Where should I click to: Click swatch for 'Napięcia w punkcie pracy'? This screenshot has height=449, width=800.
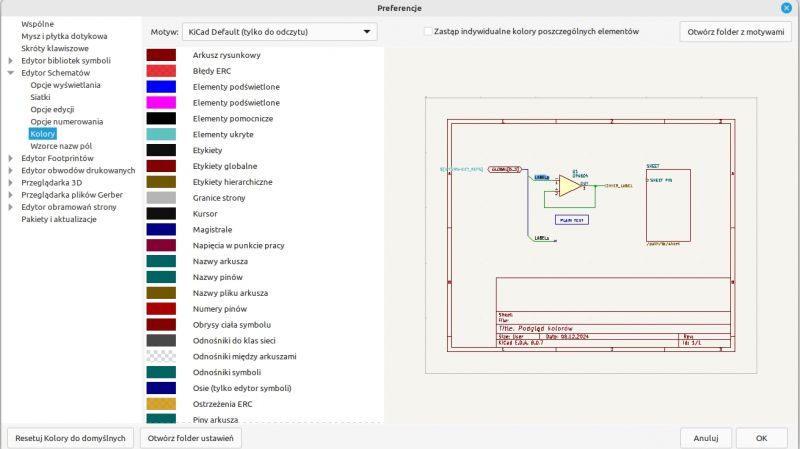click(161, 245)
